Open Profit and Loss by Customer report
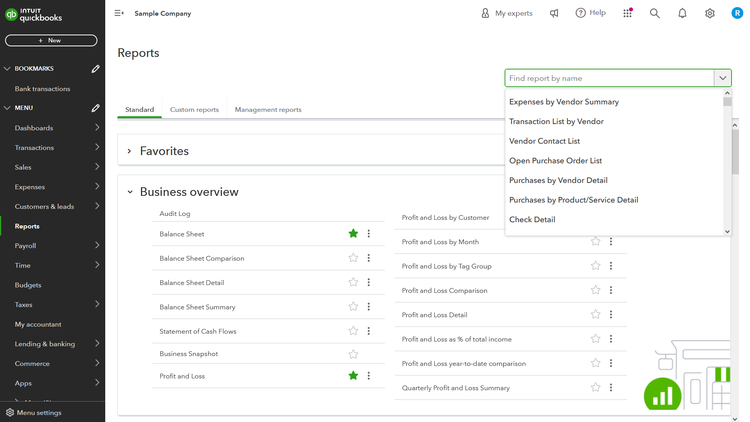 (445, 218)
